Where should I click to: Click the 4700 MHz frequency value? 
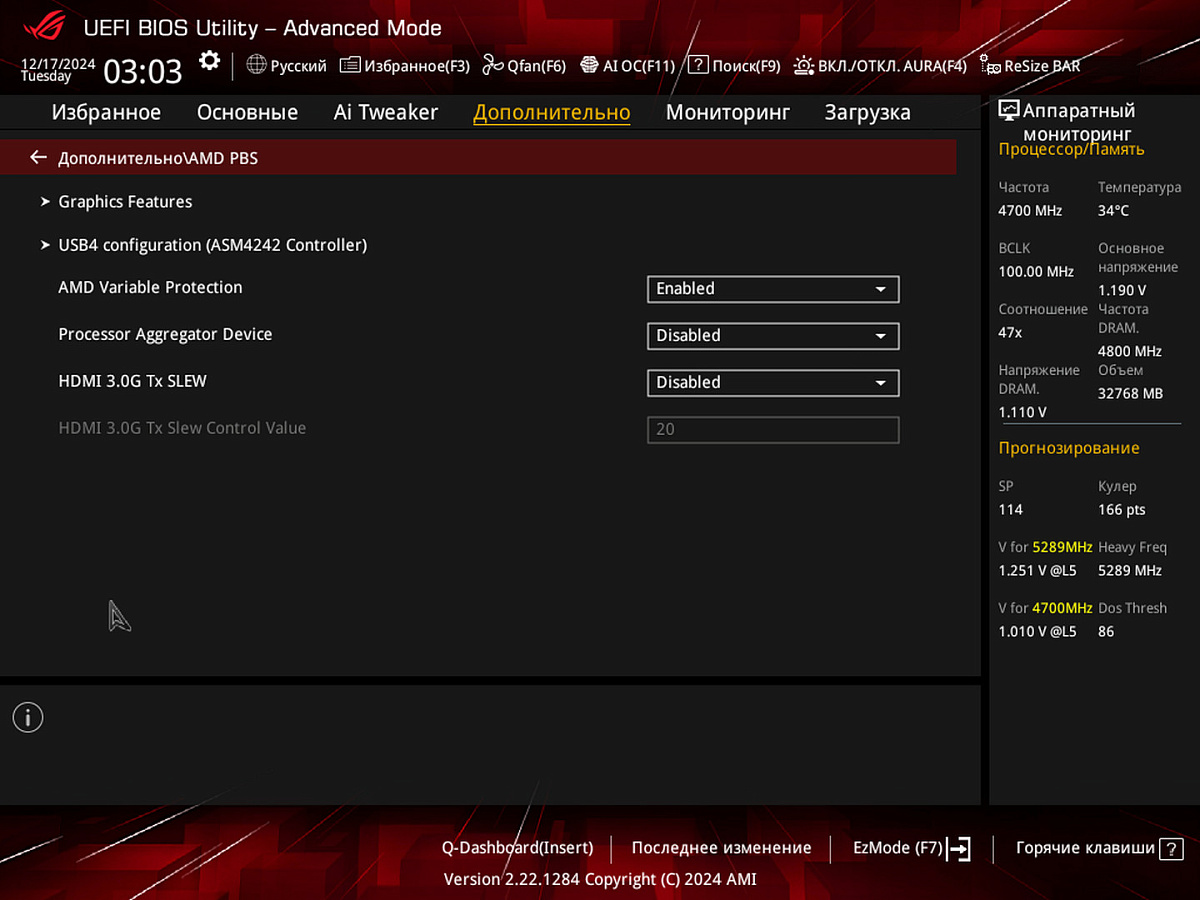coord(1030,210)
